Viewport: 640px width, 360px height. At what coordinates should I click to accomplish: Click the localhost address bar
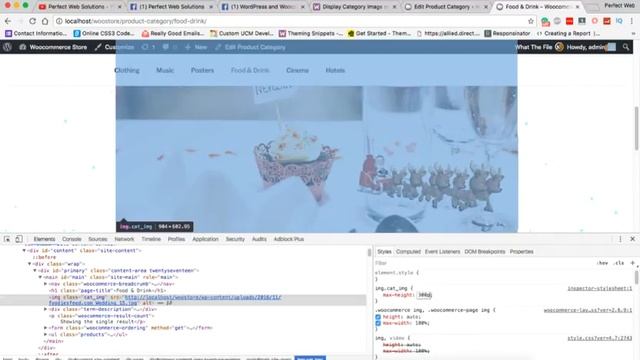(294, 21)
